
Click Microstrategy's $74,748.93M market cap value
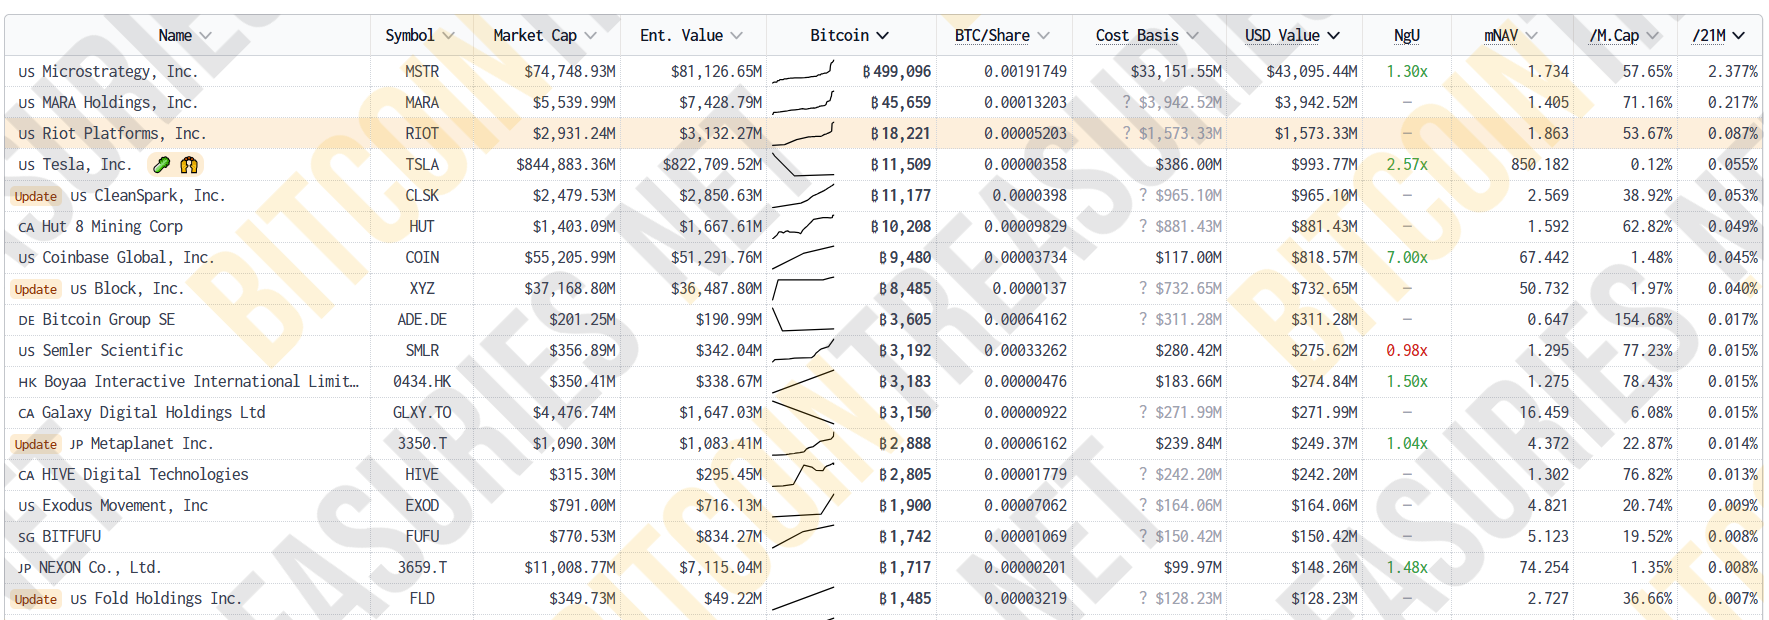click(x=570, y=71)
